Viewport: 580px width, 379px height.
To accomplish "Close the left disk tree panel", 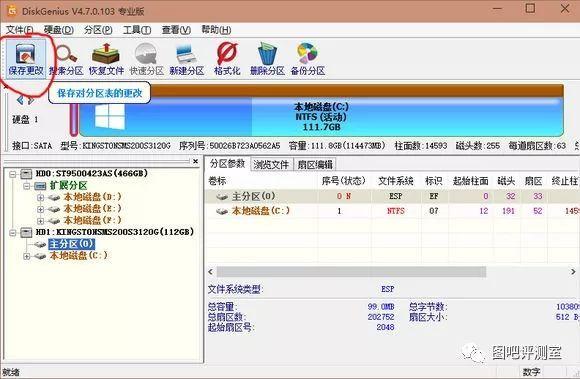I will pos(196,162).
